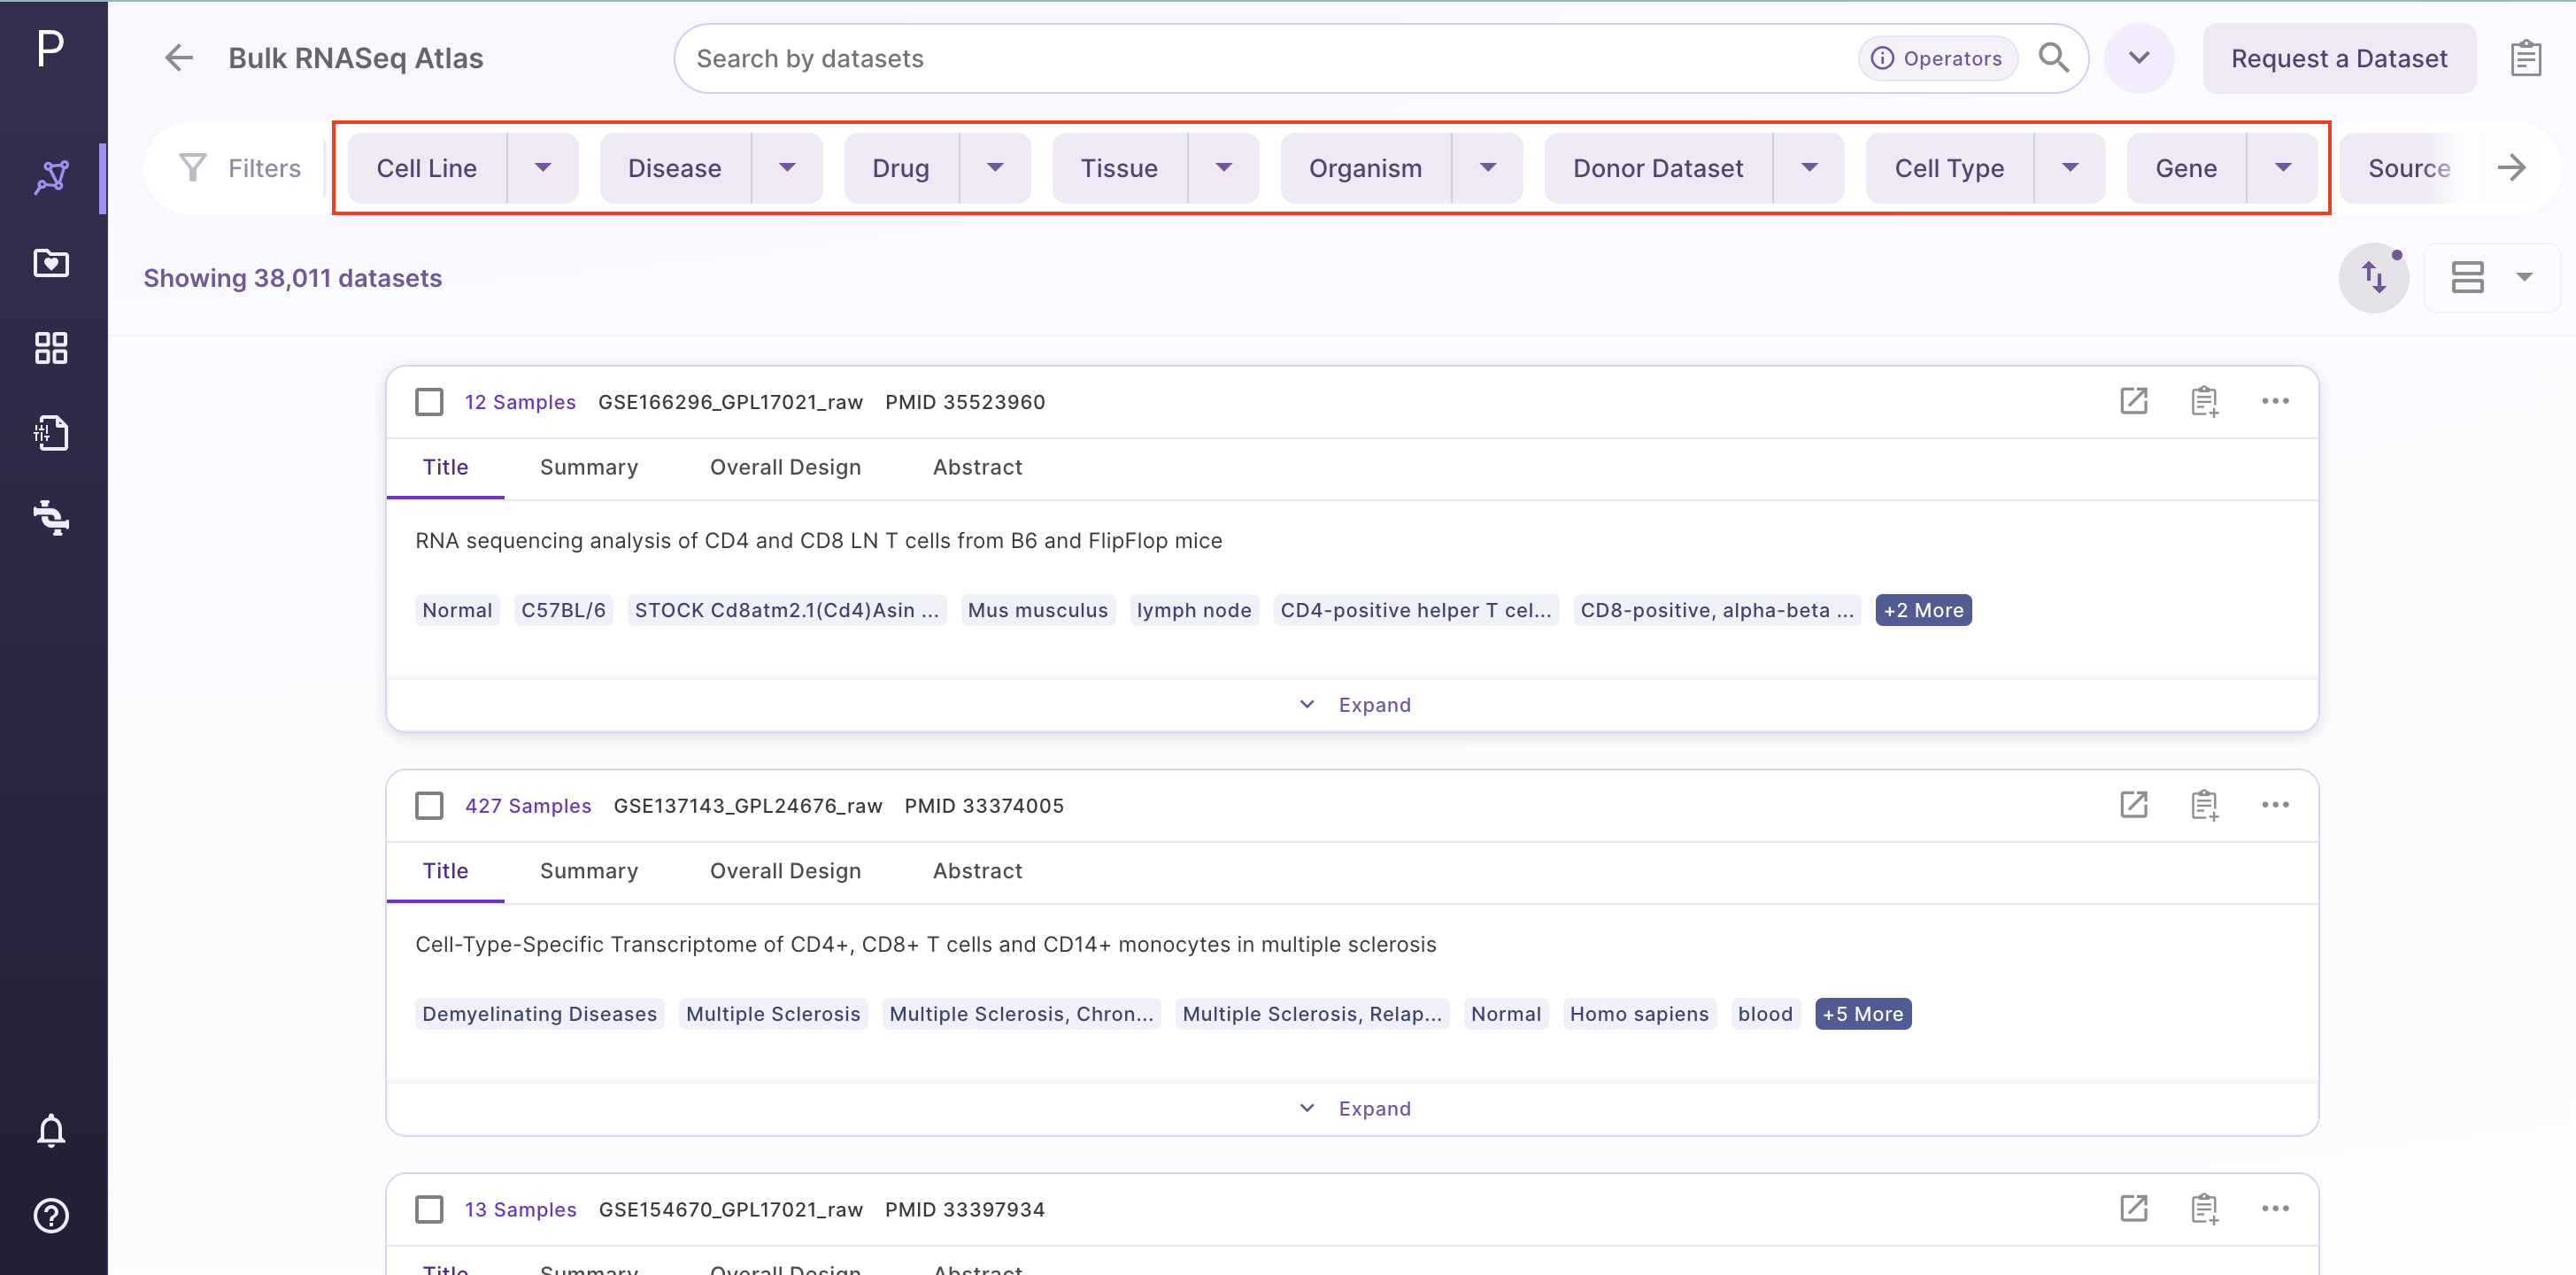Image resolution: width=2576 pixels, height=1275 pixels.
Task: Add GSE154670 dataset to clipboard icon
Action: tap(2205, 1209)
